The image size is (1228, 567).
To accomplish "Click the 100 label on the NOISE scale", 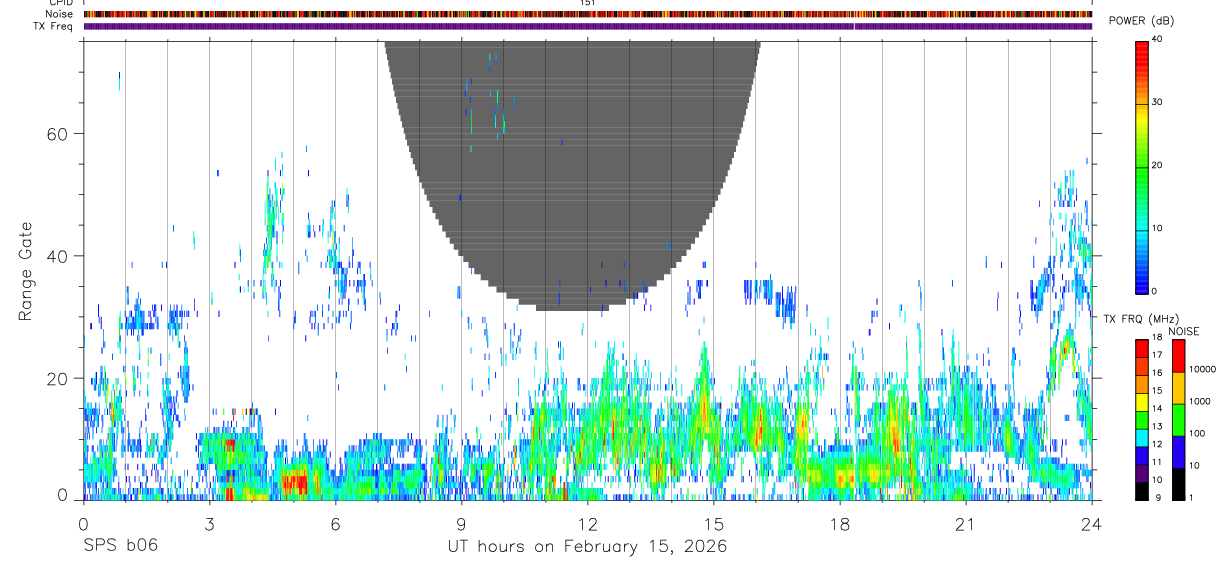I will click(1198, 433).
